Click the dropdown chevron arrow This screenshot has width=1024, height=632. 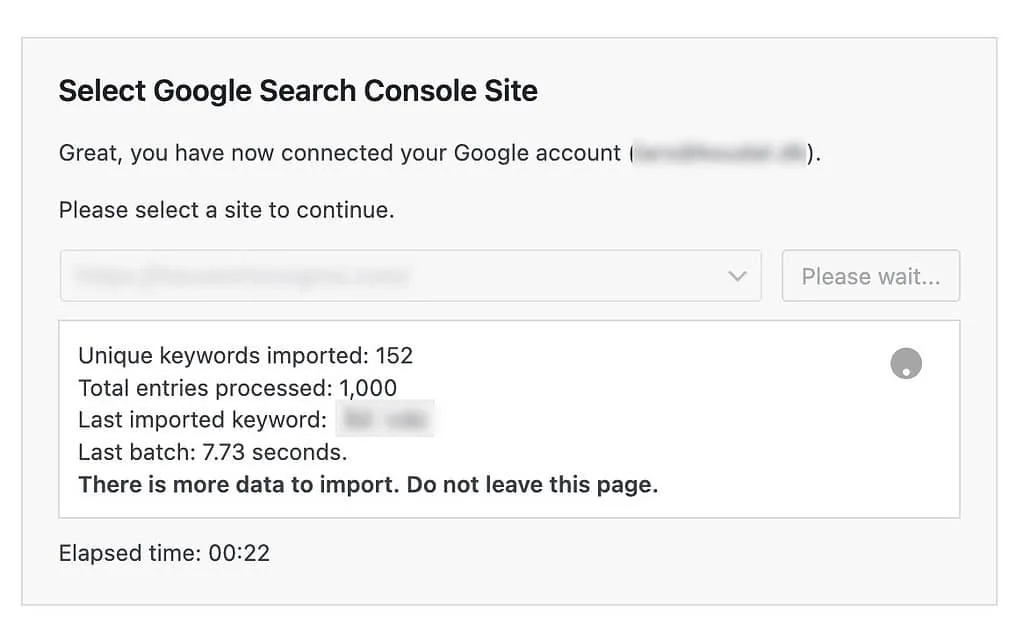[737, 276]
